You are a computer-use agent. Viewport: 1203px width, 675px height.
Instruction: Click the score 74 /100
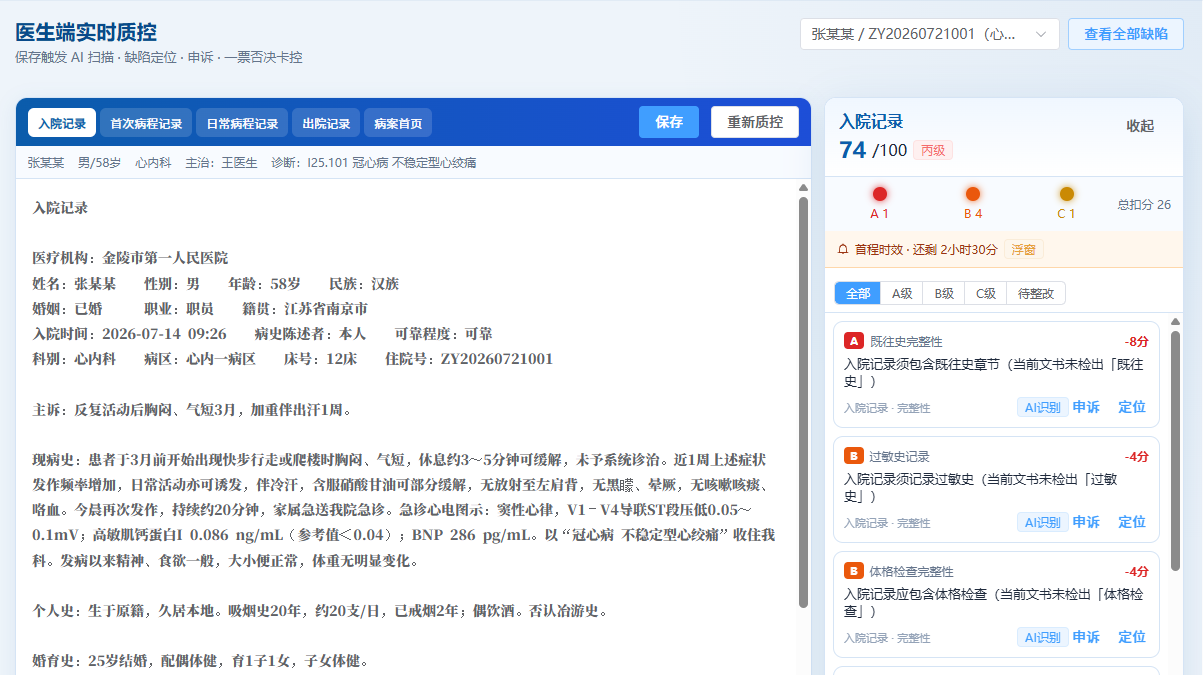tap(873, 150)
